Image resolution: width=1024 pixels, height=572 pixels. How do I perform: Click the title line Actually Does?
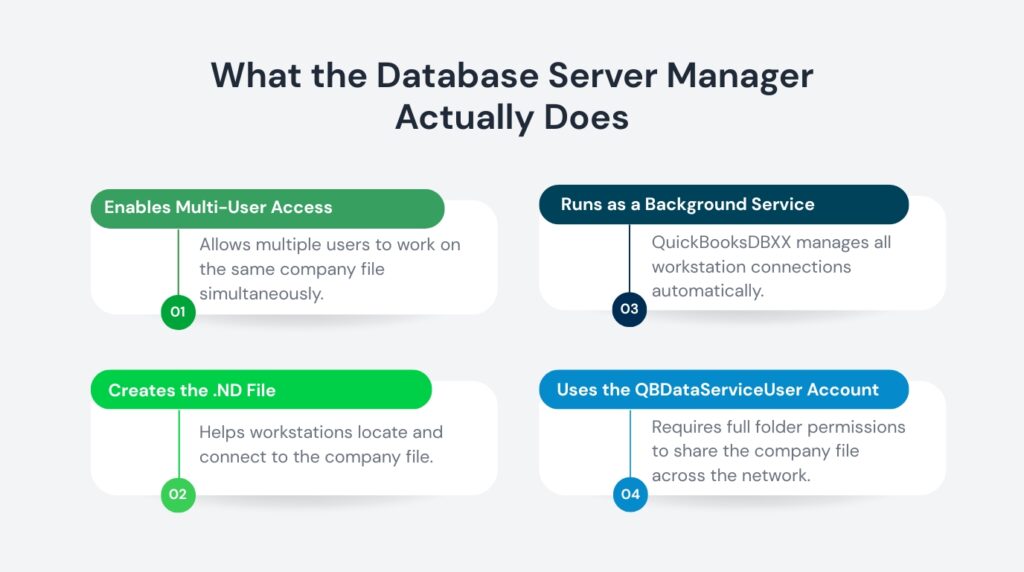click(x=512, y=118)
